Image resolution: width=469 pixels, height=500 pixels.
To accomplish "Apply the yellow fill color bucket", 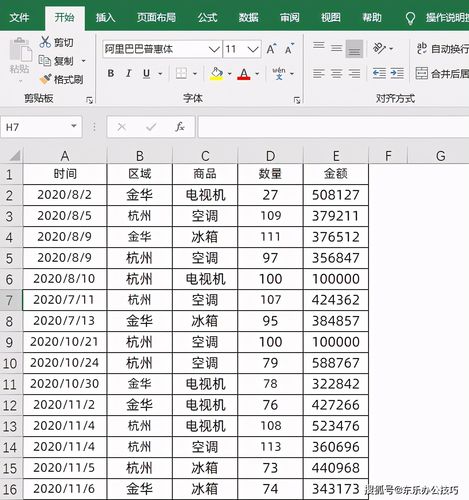I will pos(216,73).
